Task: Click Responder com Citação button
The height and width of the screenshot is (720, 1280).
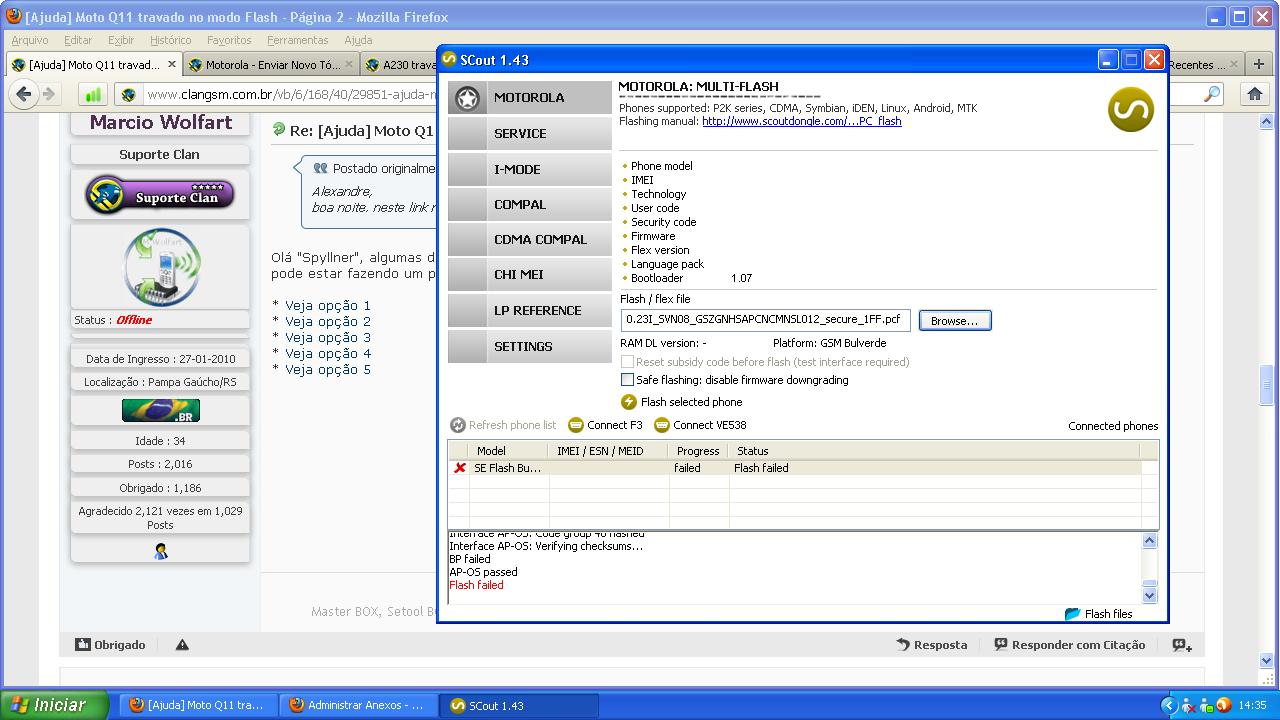Action: 1070,645
